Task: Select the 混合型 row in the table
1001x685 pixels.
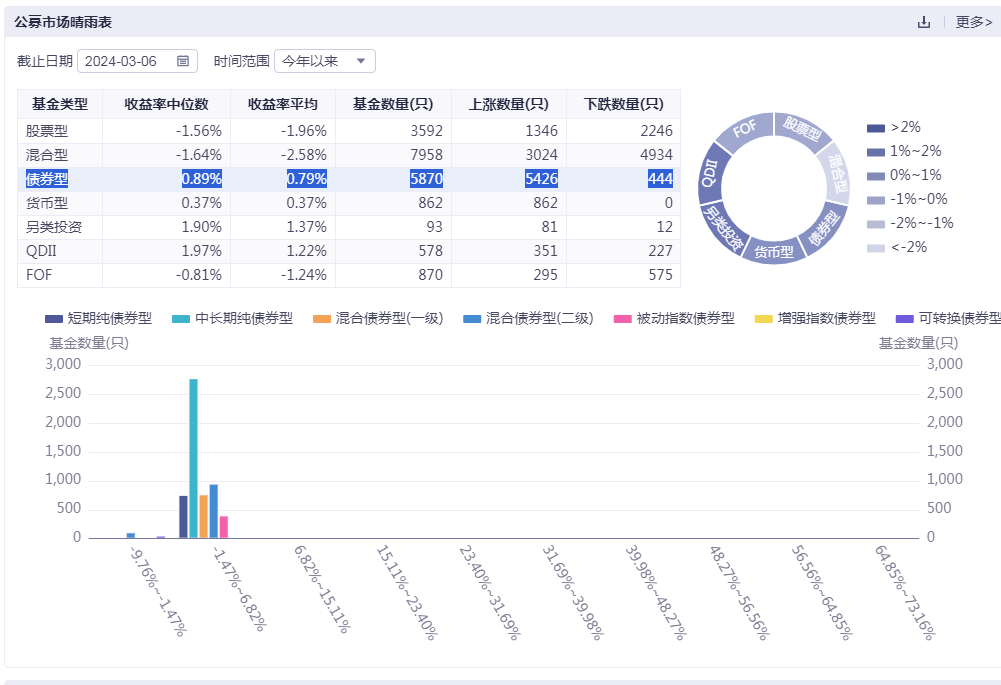Action: (47, 155)
